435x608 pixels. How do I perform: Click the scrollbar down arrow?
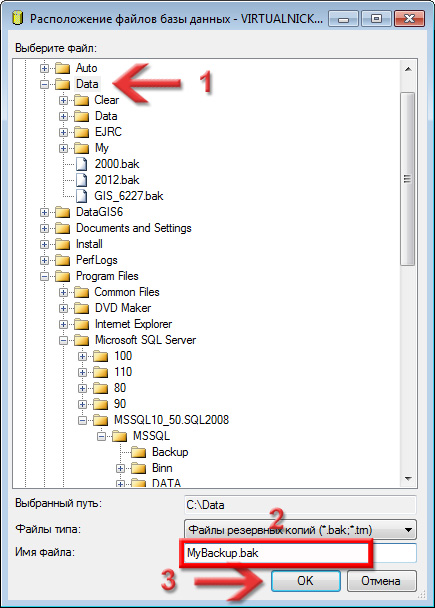[x=408, y=478]
